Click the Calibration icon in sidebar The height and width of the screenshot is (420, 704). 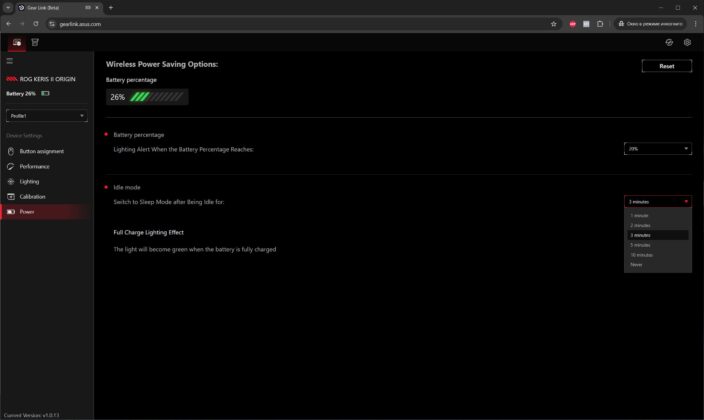pos(11,197)
